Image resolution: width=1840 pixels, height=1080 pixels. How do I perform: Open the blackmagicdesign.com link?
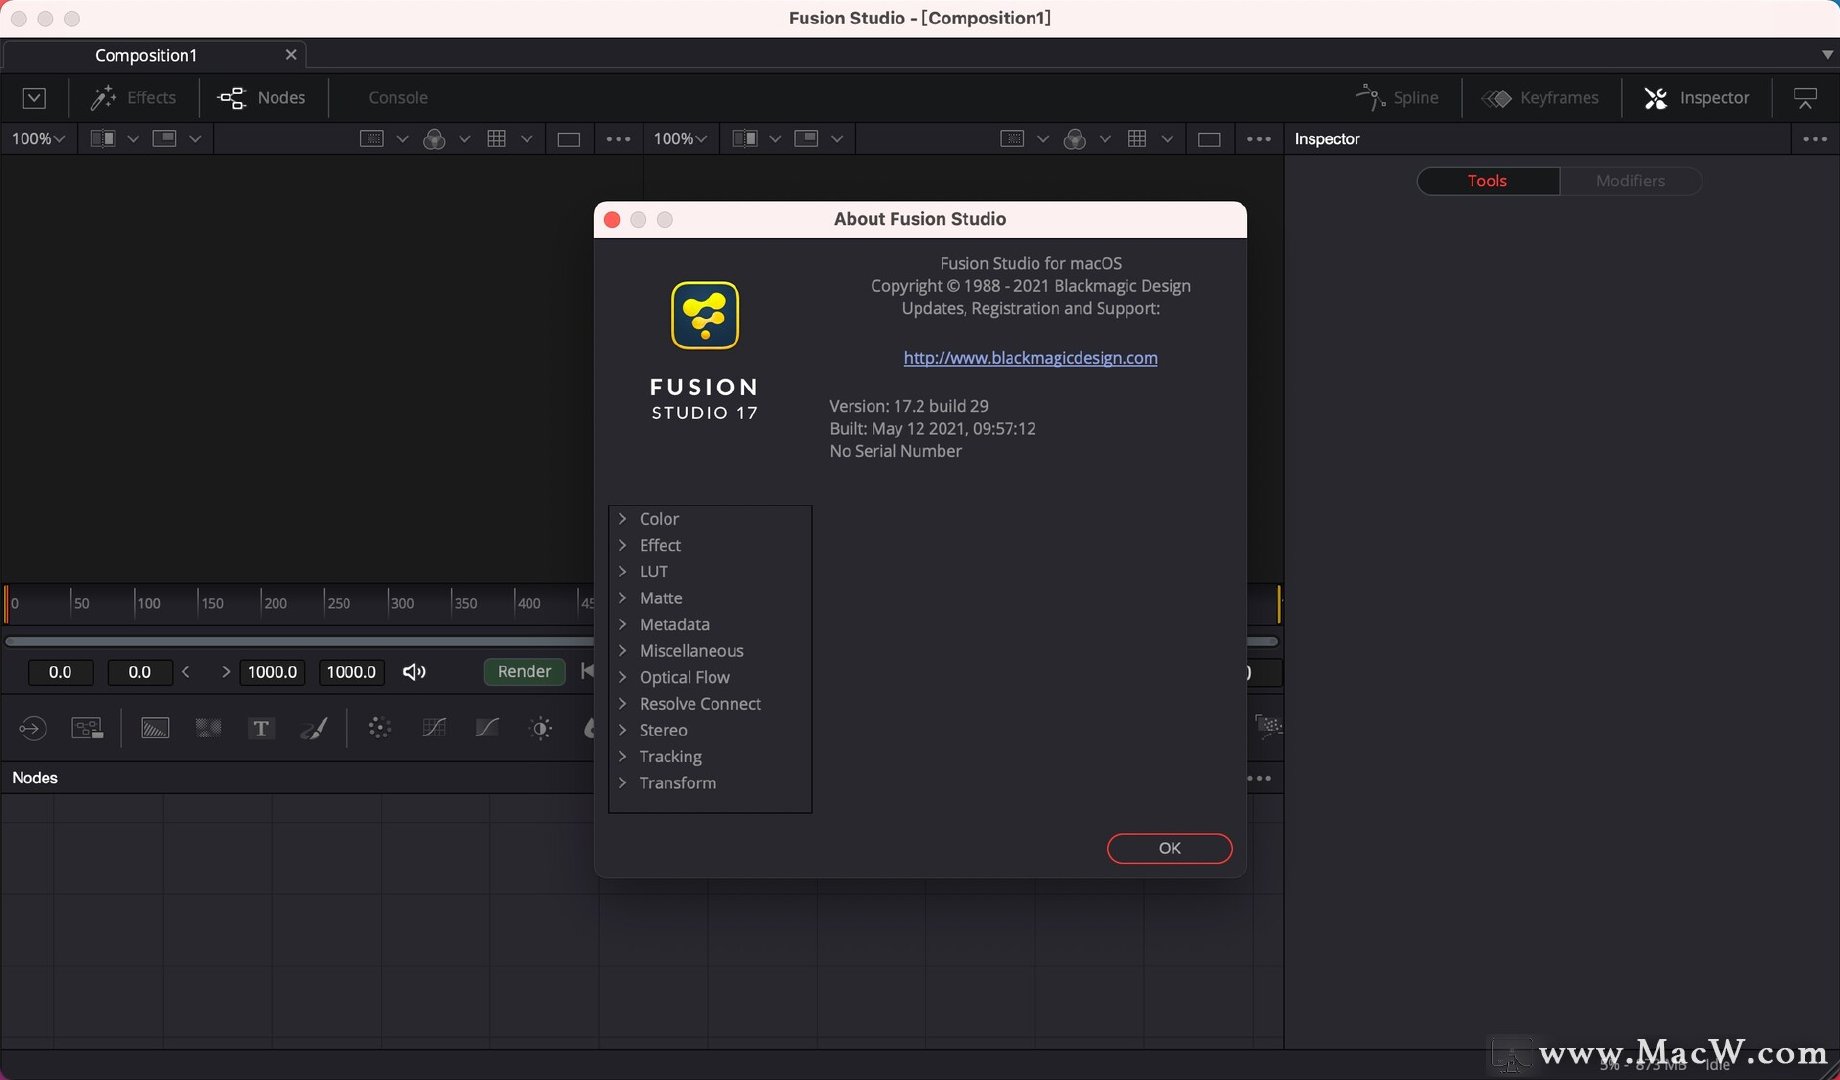click(x=1030, y=358)
